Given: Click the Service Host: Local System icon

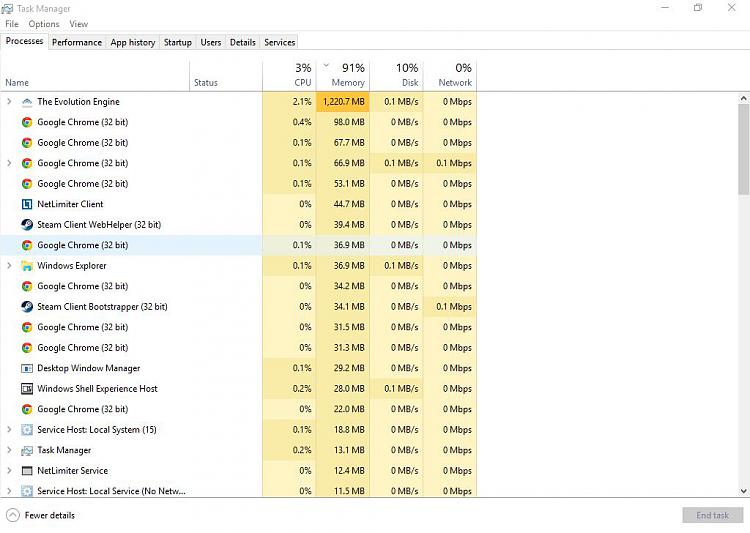Looking at the screenshot, I should 27,430.
